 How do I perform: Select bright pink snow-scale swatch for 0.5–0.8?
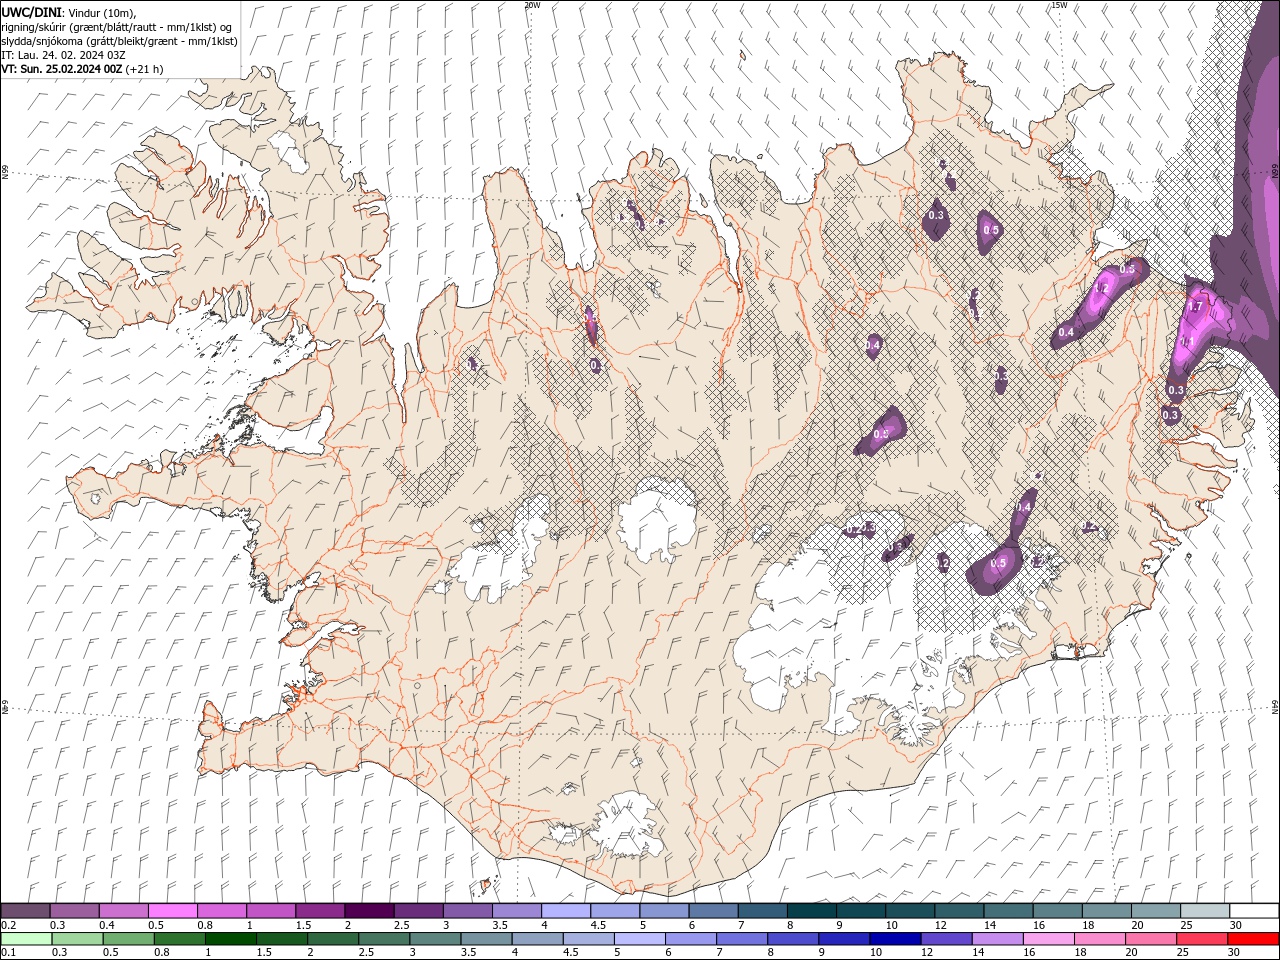click(x=172, y=911)
